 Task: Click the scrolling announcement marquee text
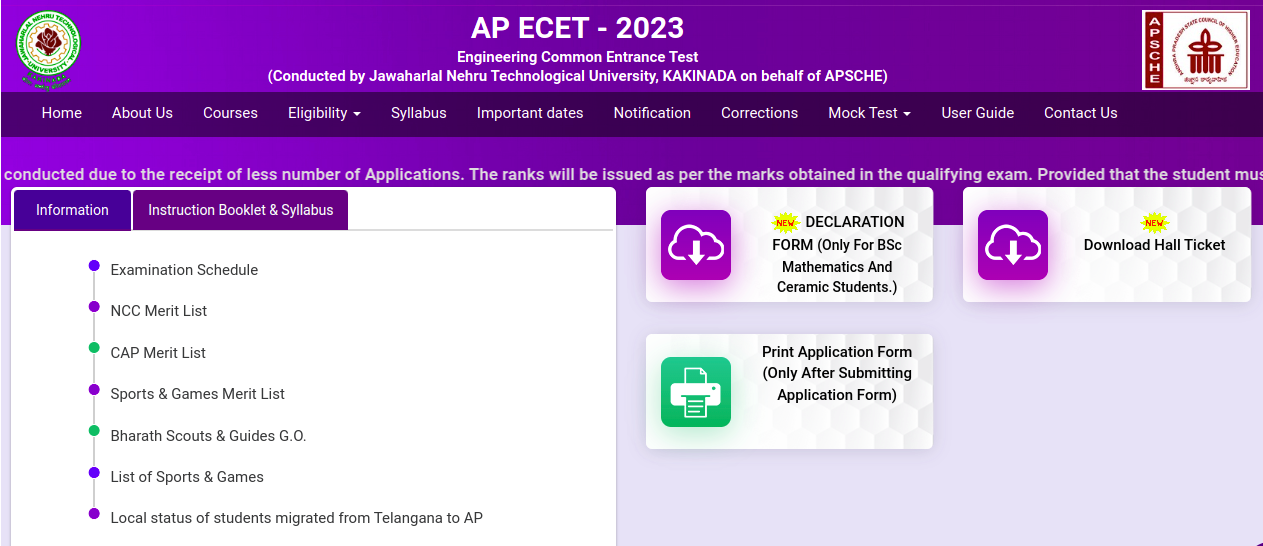click(631, 174)
